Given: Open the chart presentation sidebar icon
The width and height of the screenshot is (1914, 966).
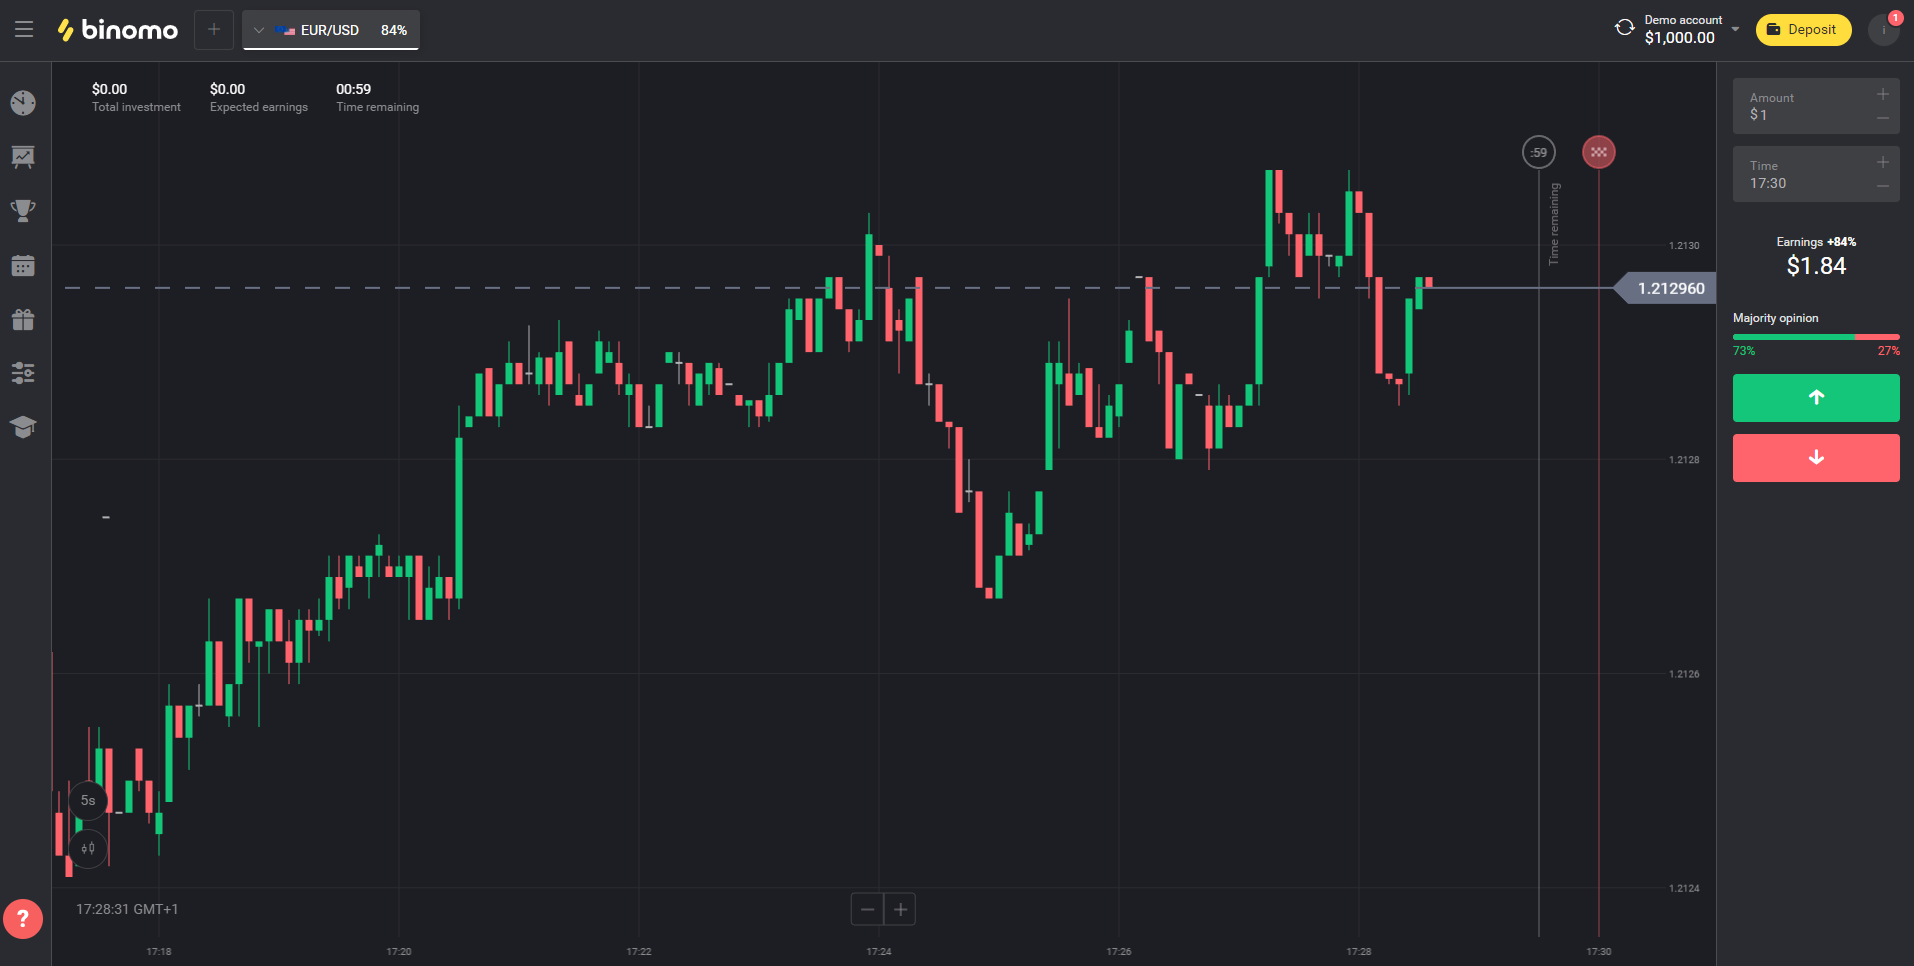Looking at the screenshot, I should pyautogui.click(x=23, y=157).
